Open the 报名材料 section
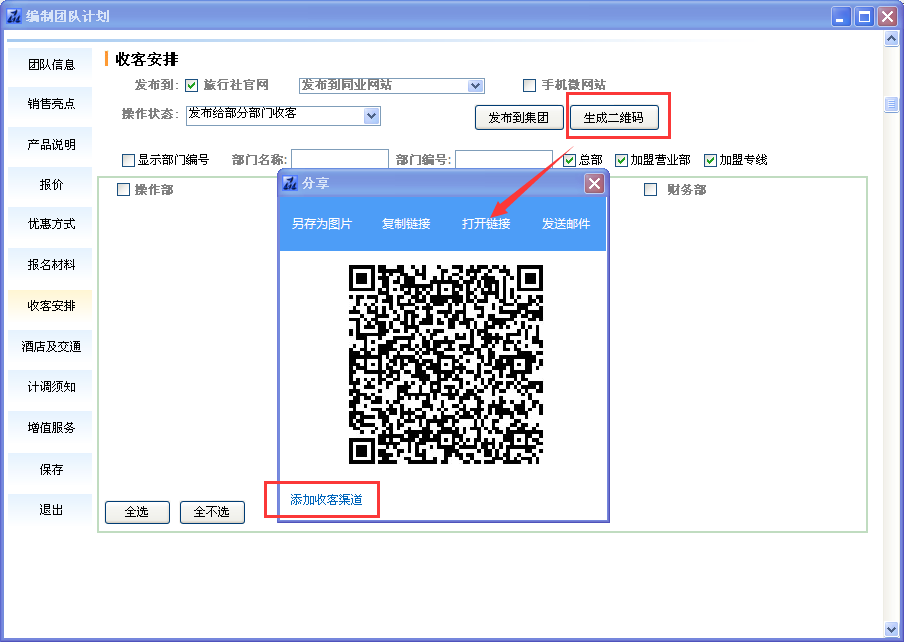 (x=51, y=265)
